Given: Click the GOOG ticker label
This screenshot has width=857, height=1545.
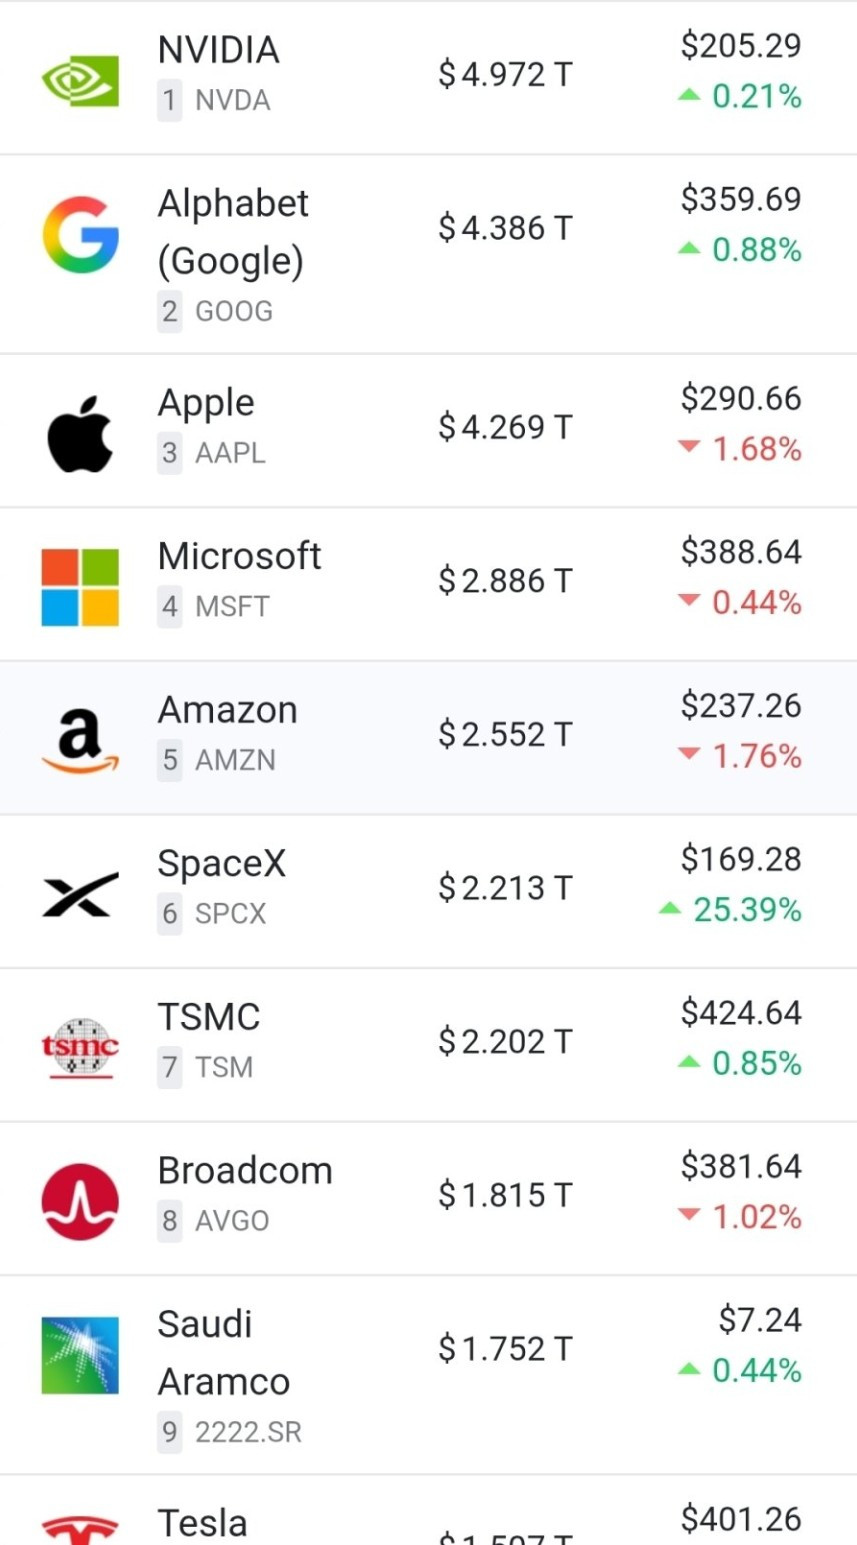Looking at the screenshot, I should 234,311.
